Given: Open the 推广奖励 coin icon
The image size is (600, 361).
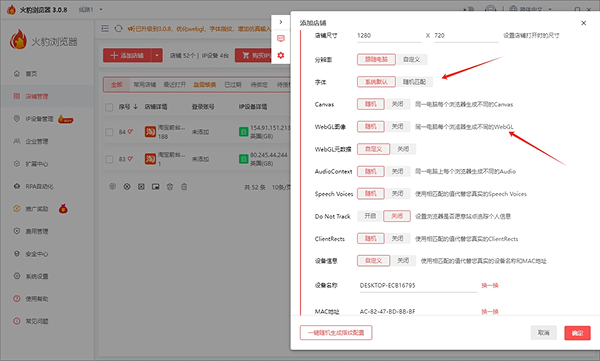Looking at the screenshot, I should click(16, 209).
